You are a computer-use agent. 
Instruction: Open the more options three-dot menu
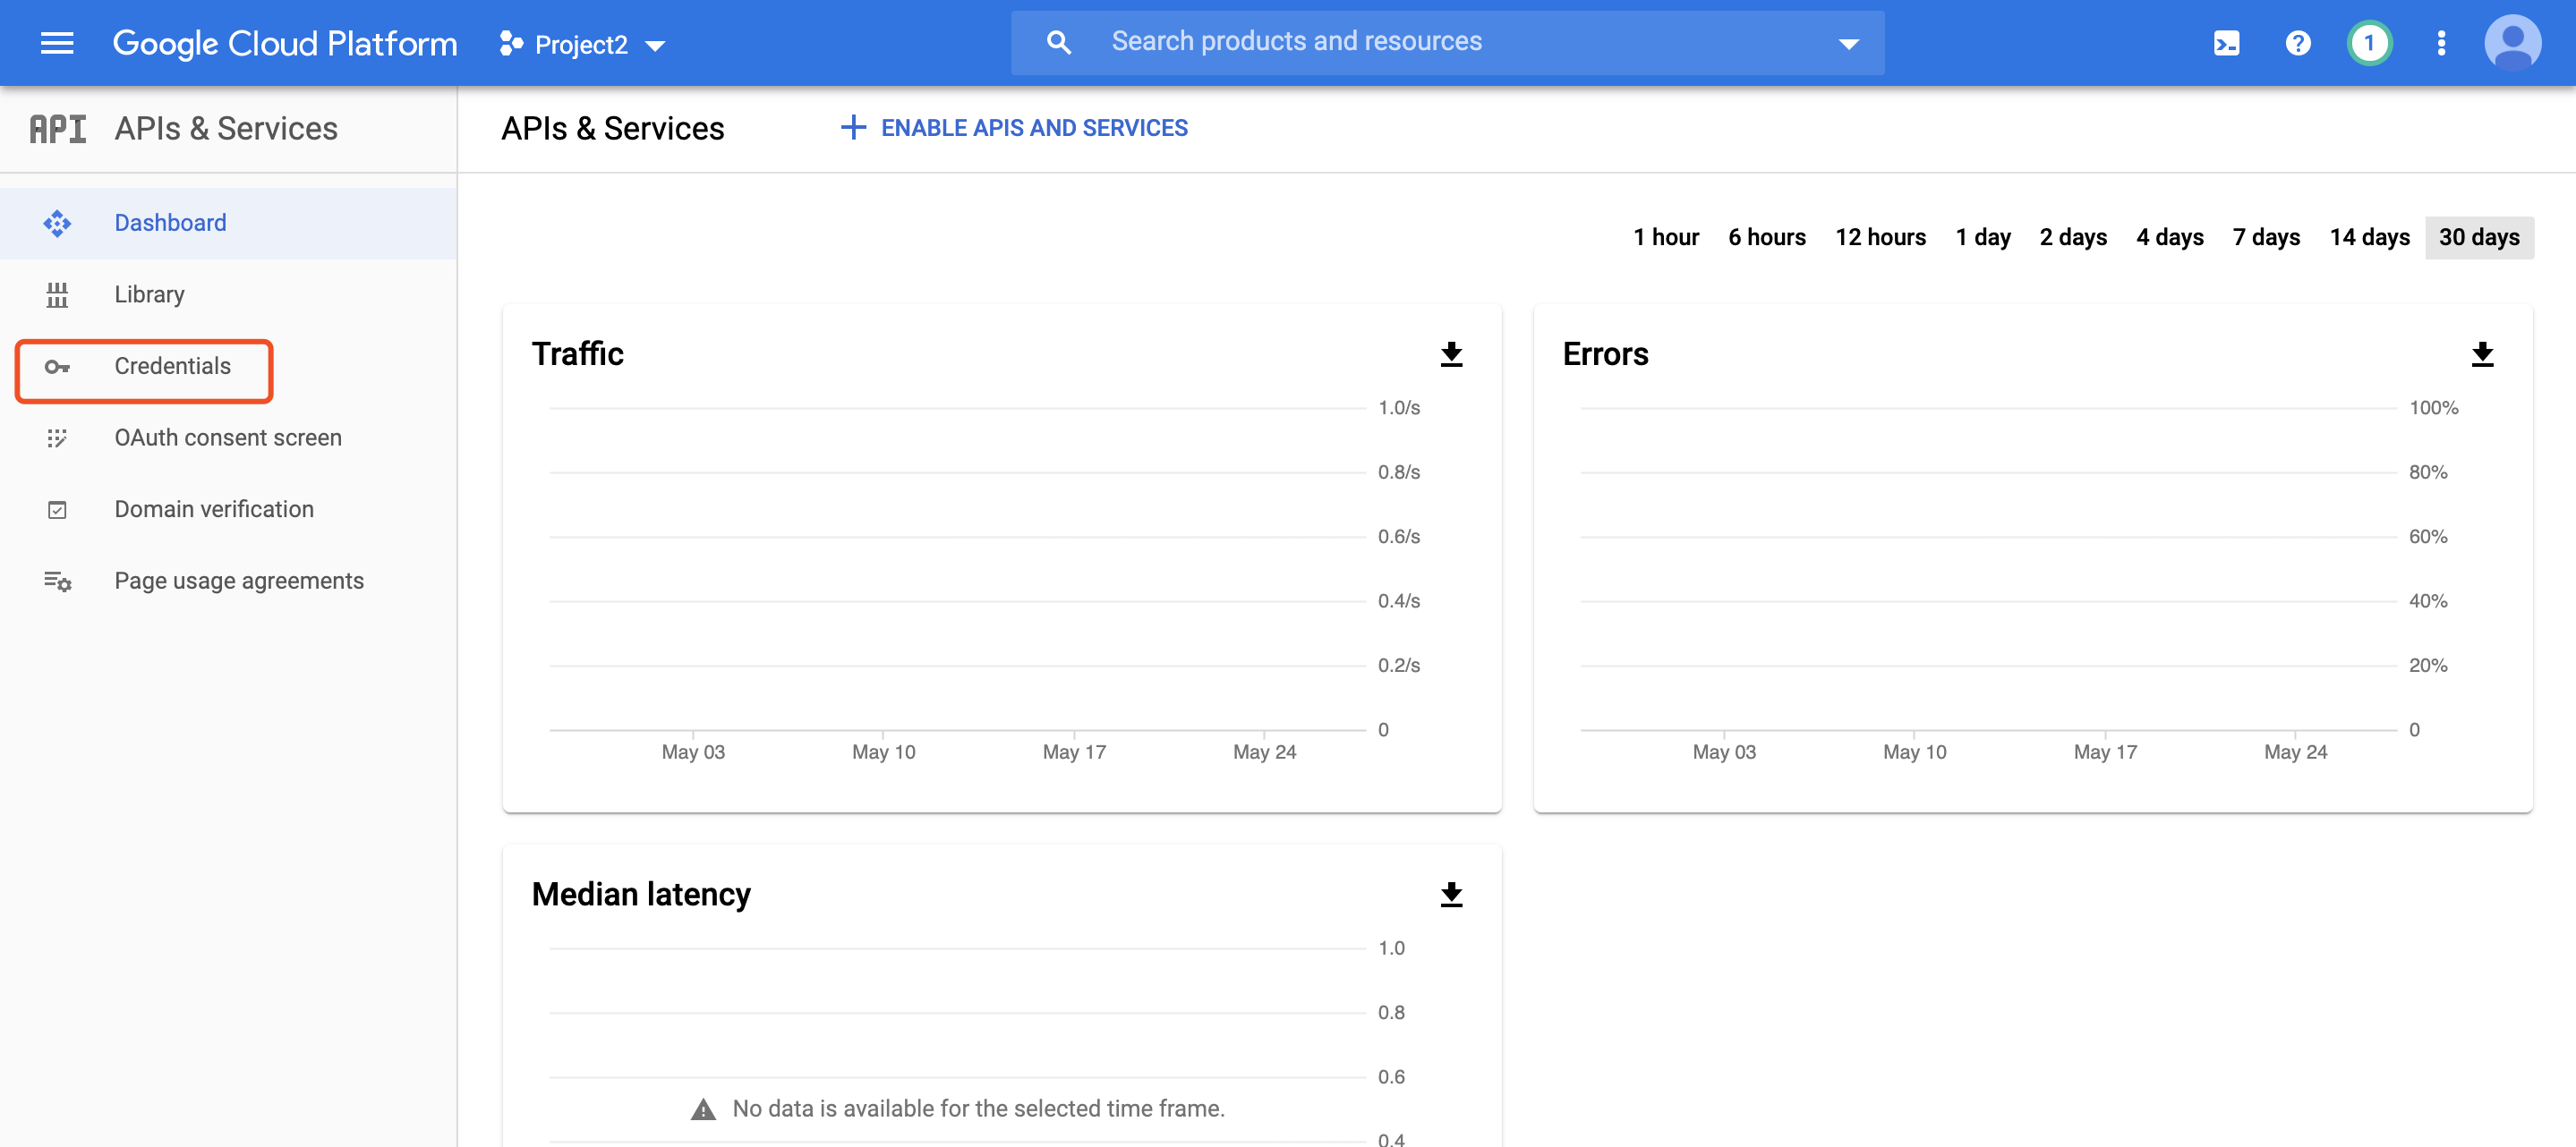pos(2440,42)
